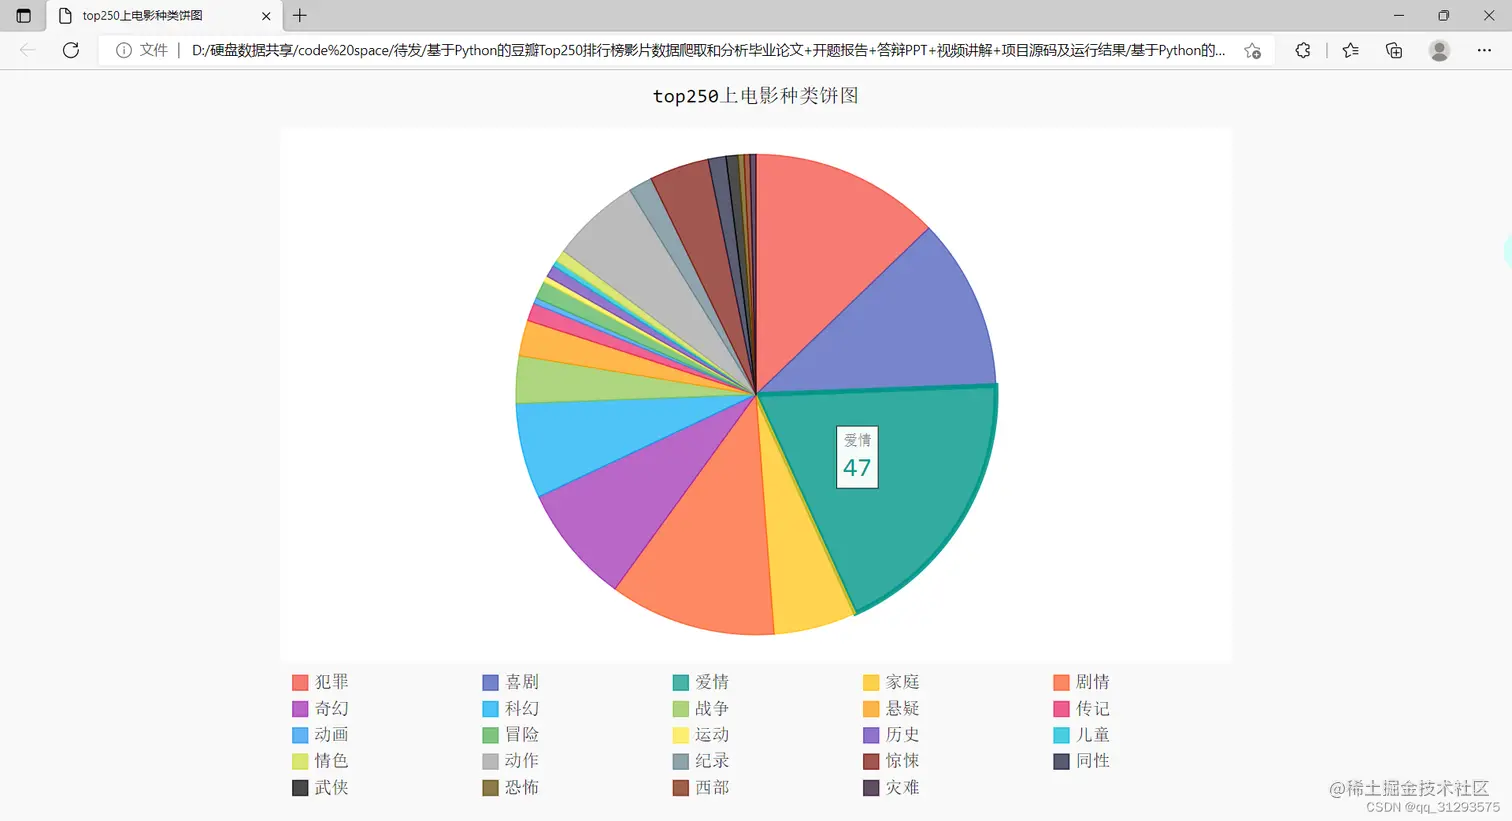Image resolution: width=1512 pixels, height=821 pixels.
Task: Toggle the 科幻 legend entry
Action: (x=510, y=708)
